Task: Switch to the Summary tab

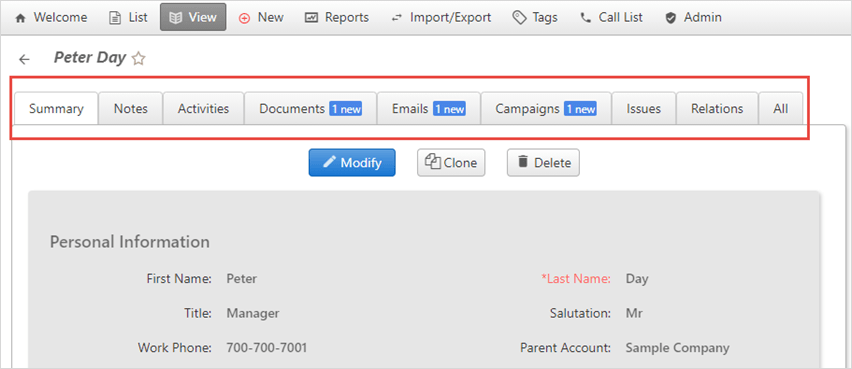Action: coord(56,108)
